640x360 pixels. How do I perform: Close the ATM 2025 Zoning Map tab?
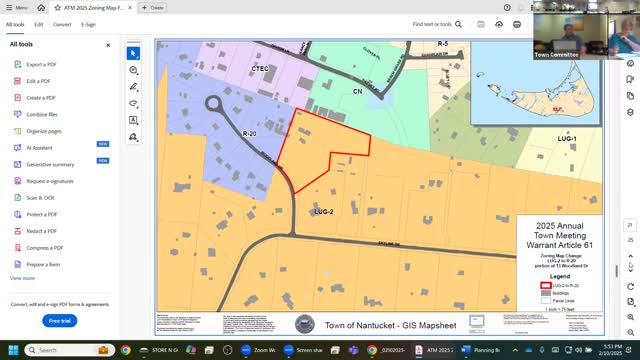(130, 8)
